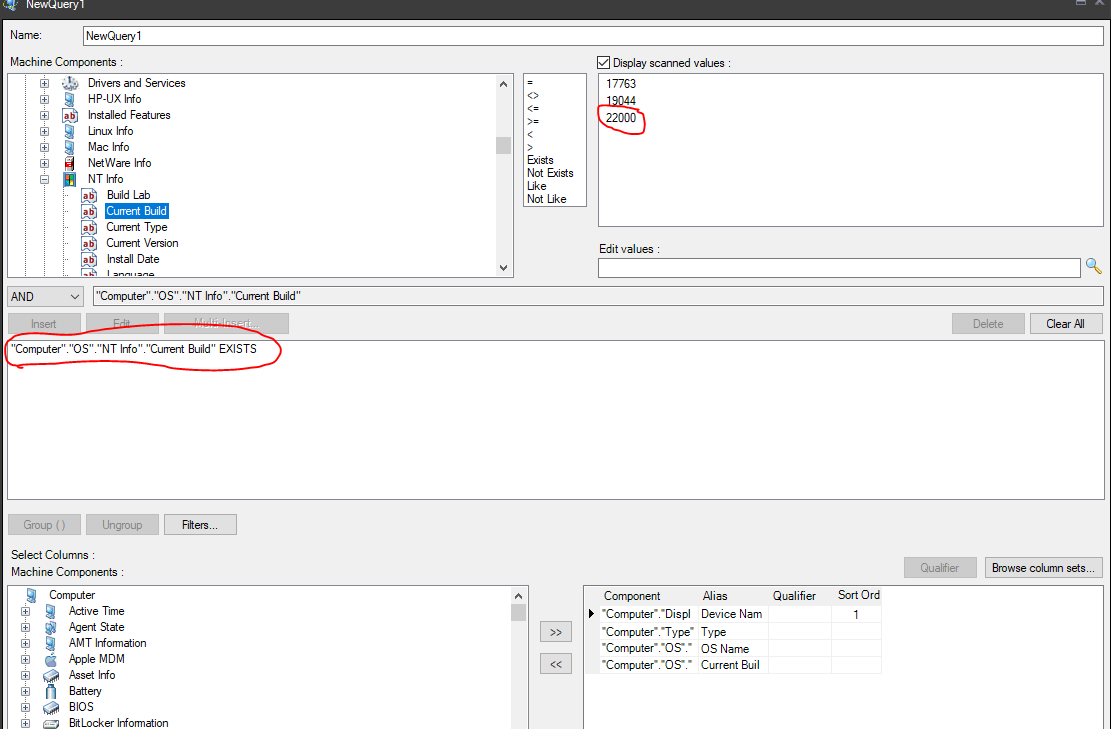
Task: Expand the Installed Features node
Action: (44, 115)
